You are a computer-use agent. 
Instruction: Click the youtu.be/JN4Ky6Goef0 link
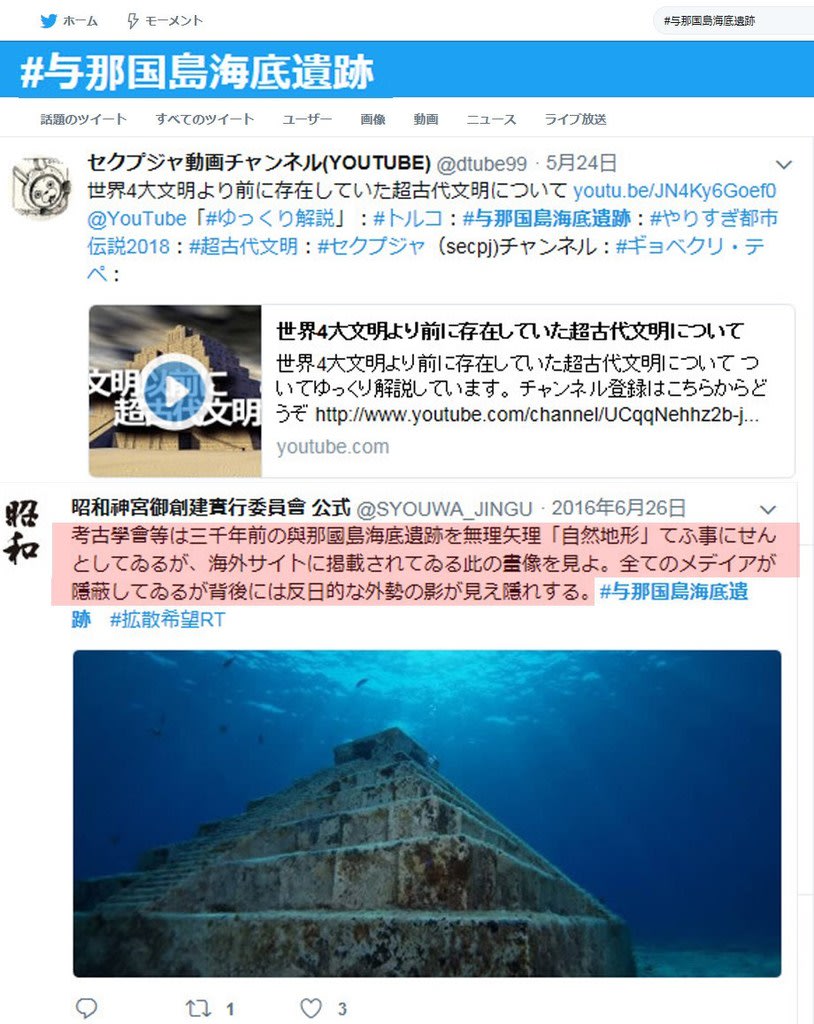point(674,191)
